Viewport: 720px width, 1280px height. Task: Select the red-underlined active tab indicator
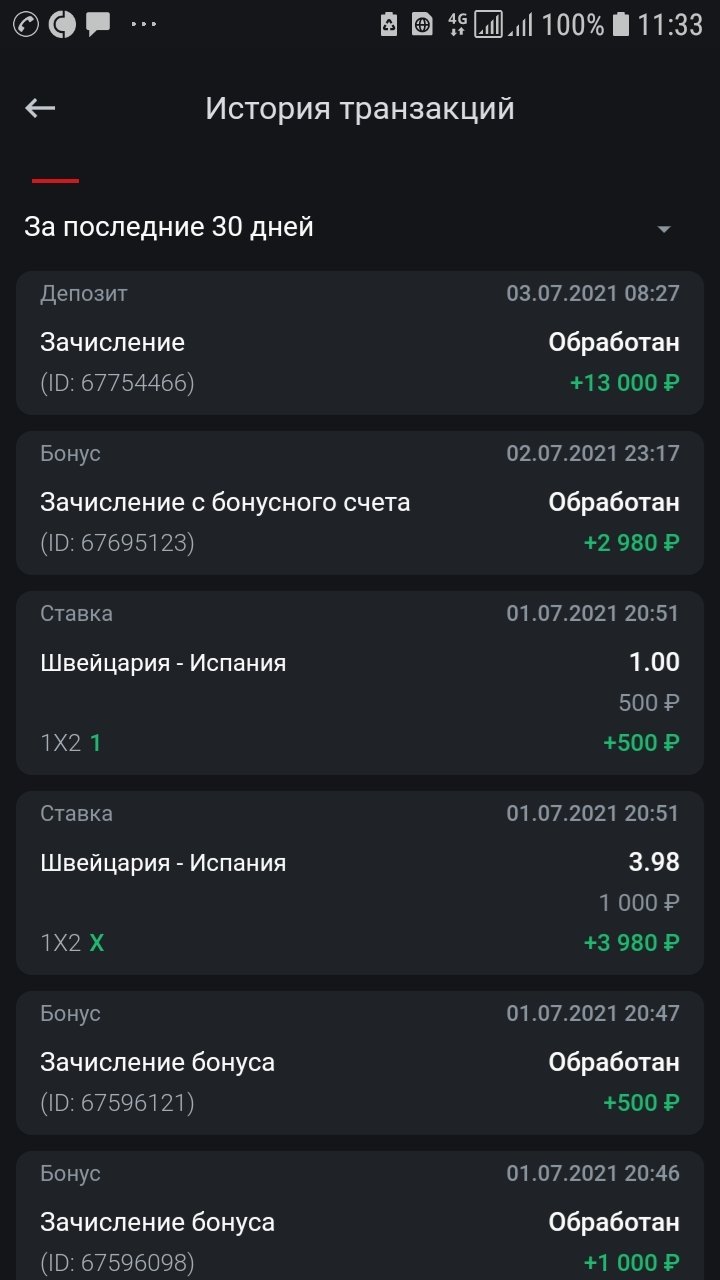coord(55,181)
